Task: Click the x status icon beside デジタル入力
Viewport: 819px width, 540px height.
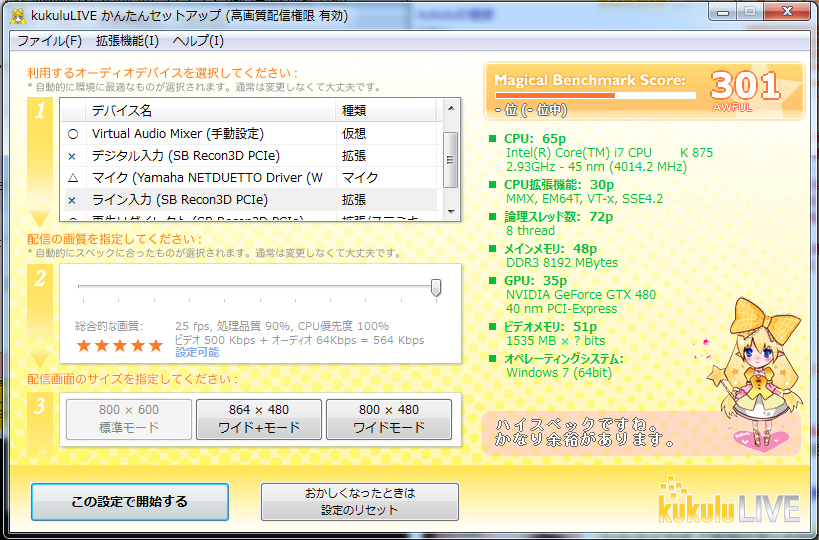Action: (72, 156)
